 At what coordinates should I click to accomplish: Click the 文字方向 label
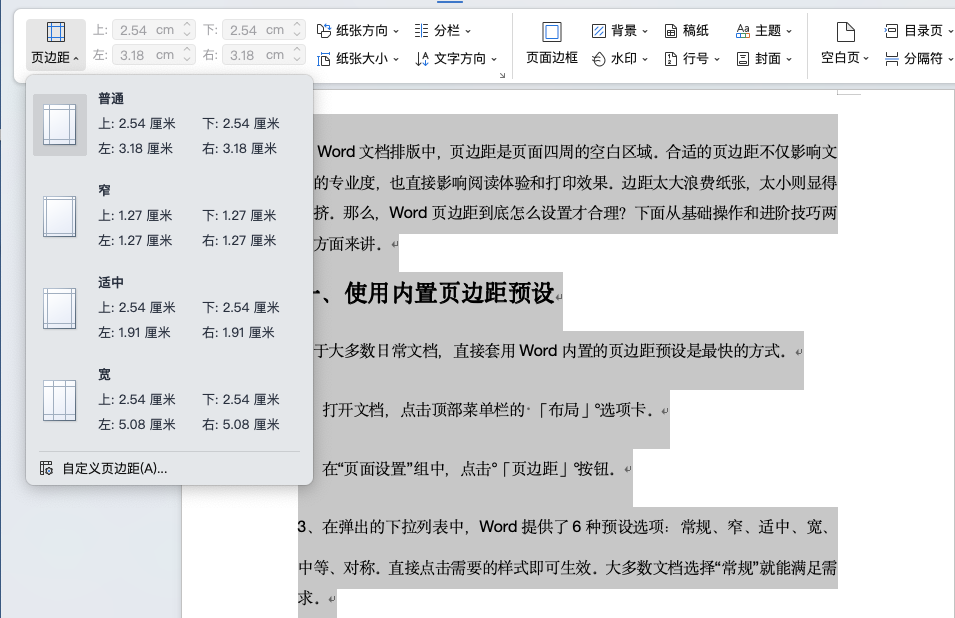coord(460,58)
